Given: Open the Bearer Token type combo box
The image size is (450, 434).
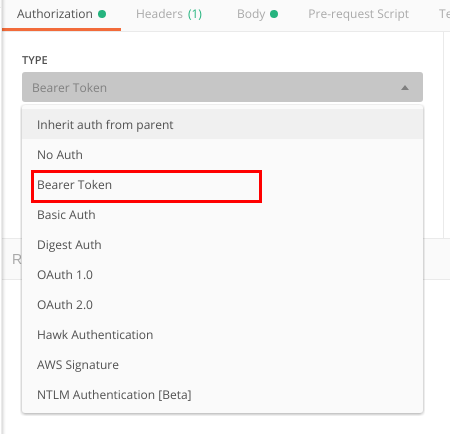Looking at the screenshot, I should 222,87.
